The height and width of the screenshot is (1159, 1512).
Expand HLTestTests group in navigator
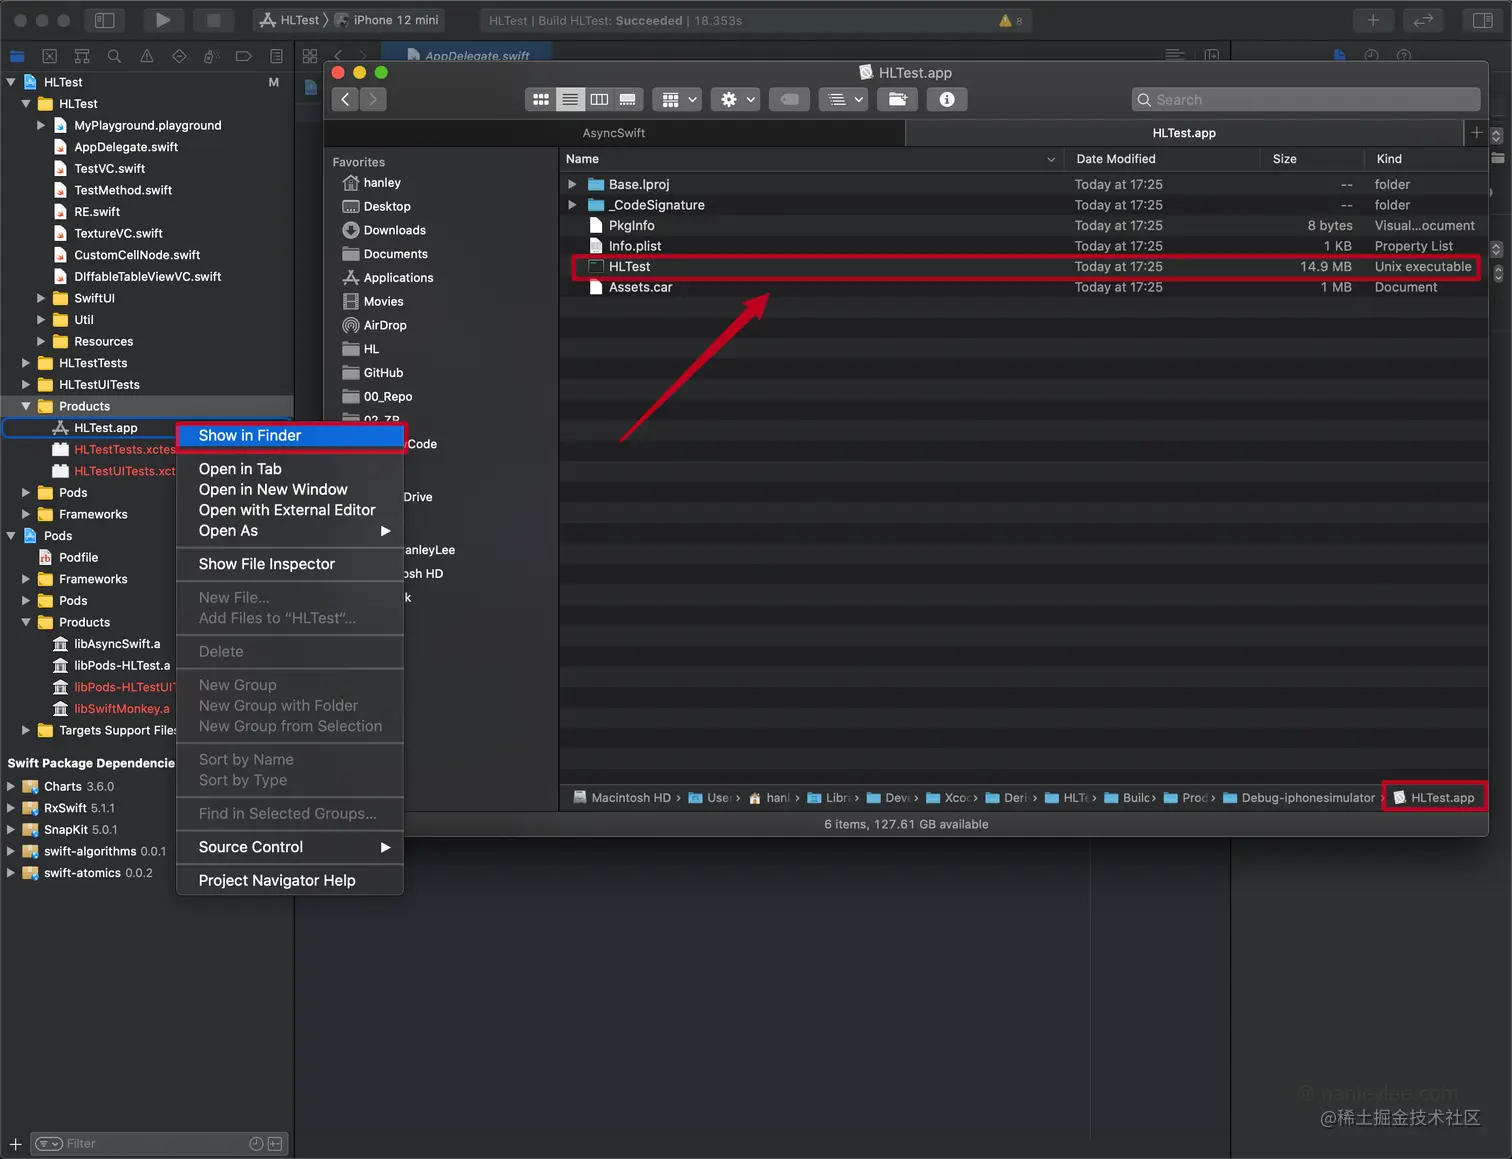tap(26, 363)
